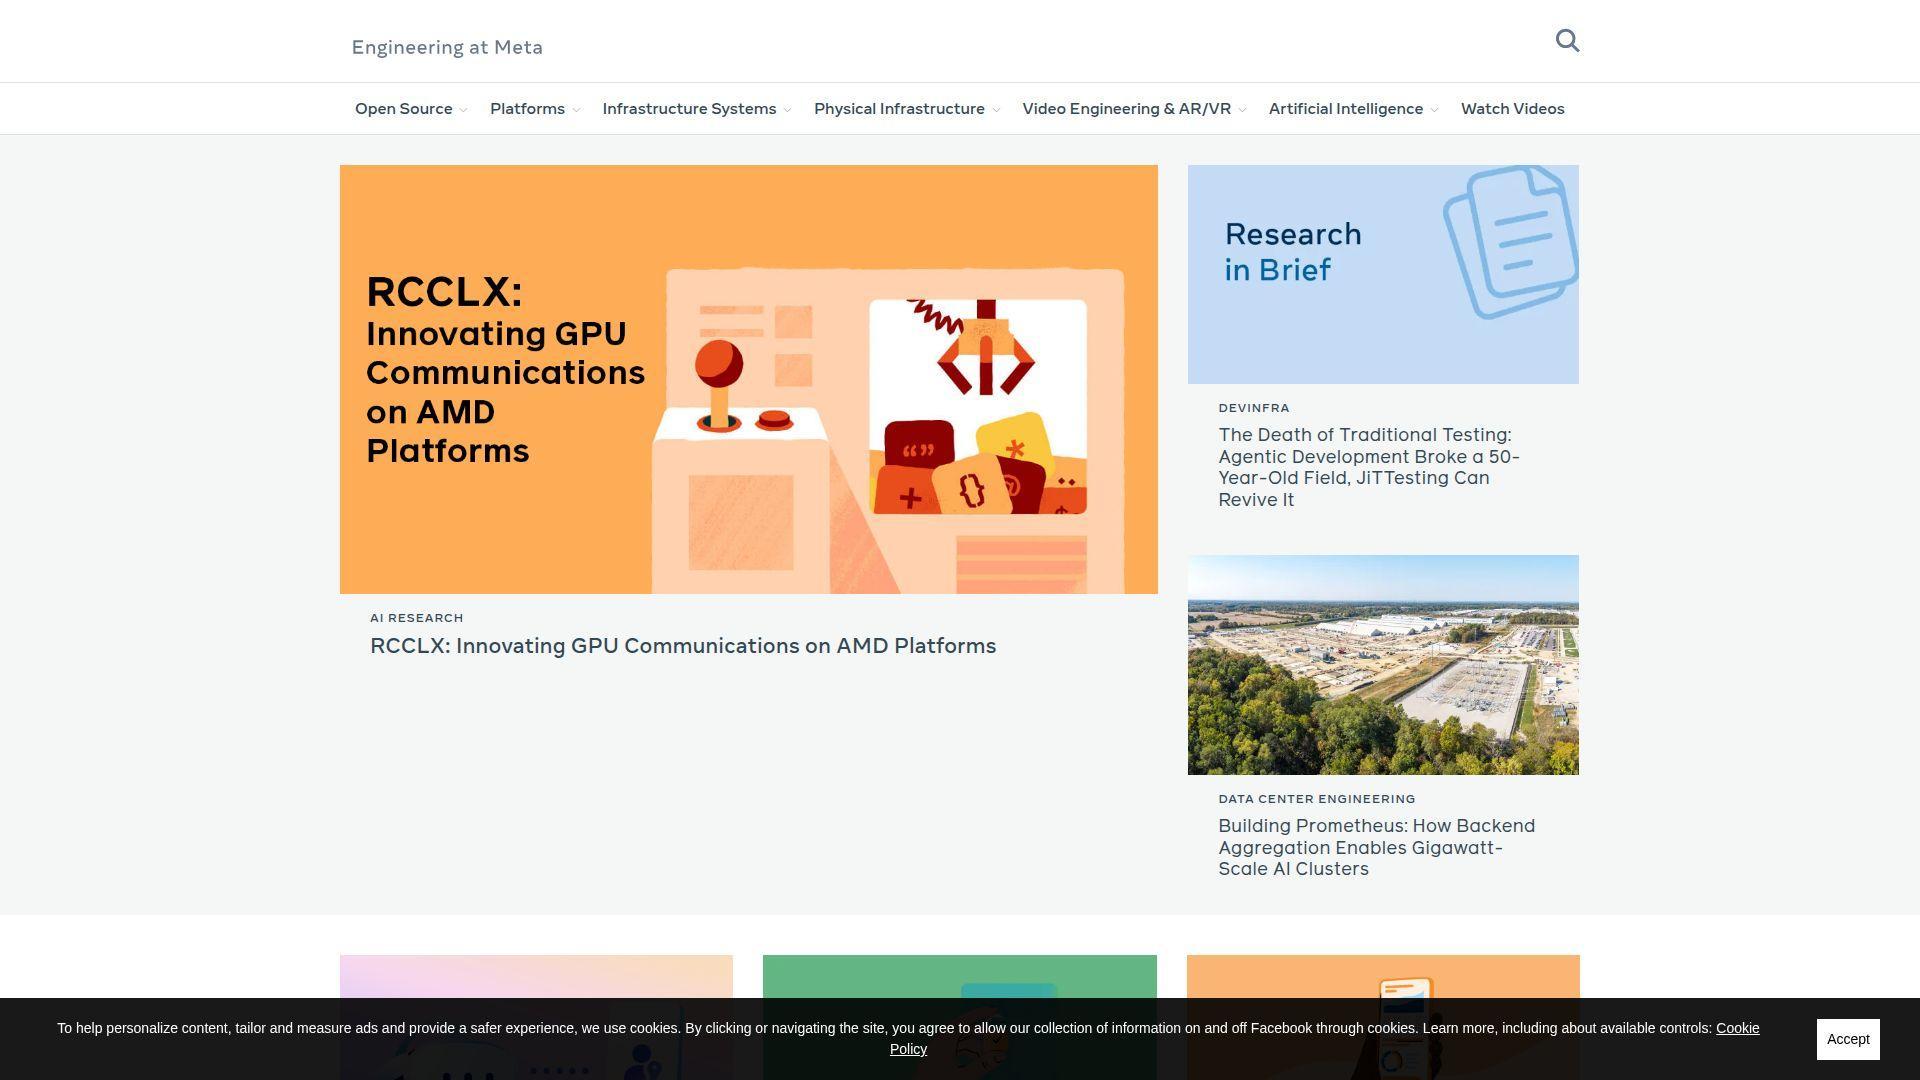
Task: Open the Research in Brief thumbnail
Action: 1382,274
